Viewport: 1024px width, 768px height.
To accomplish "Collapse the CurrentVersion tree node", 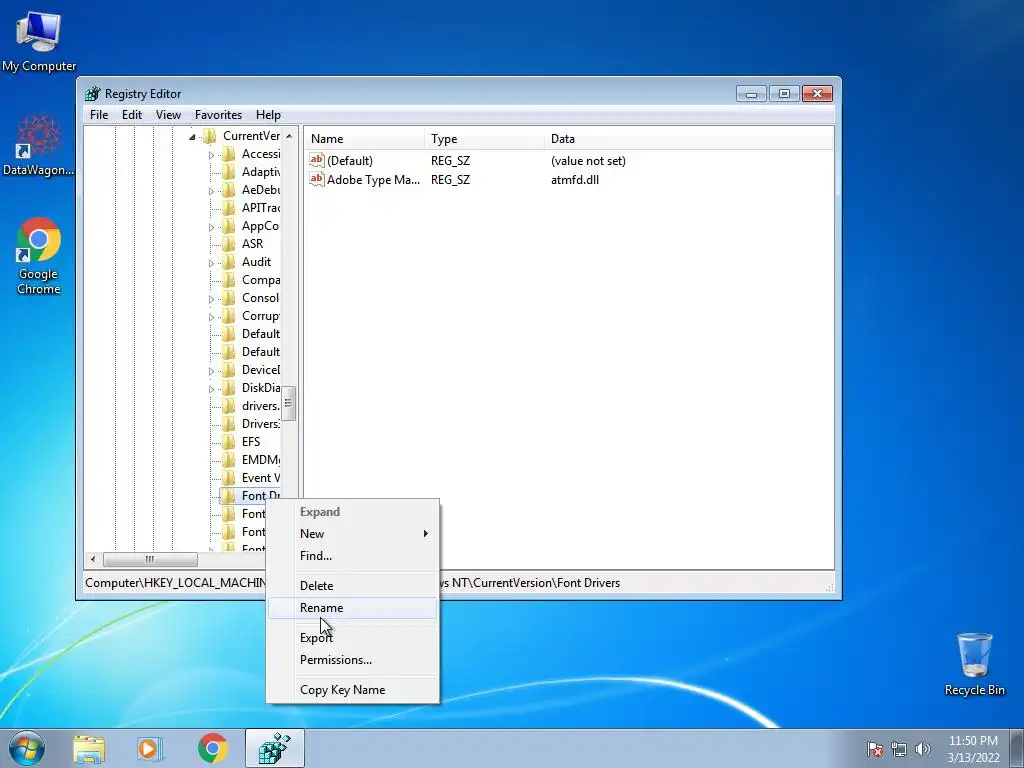I will pyautogui.click(x=192, y=137).
